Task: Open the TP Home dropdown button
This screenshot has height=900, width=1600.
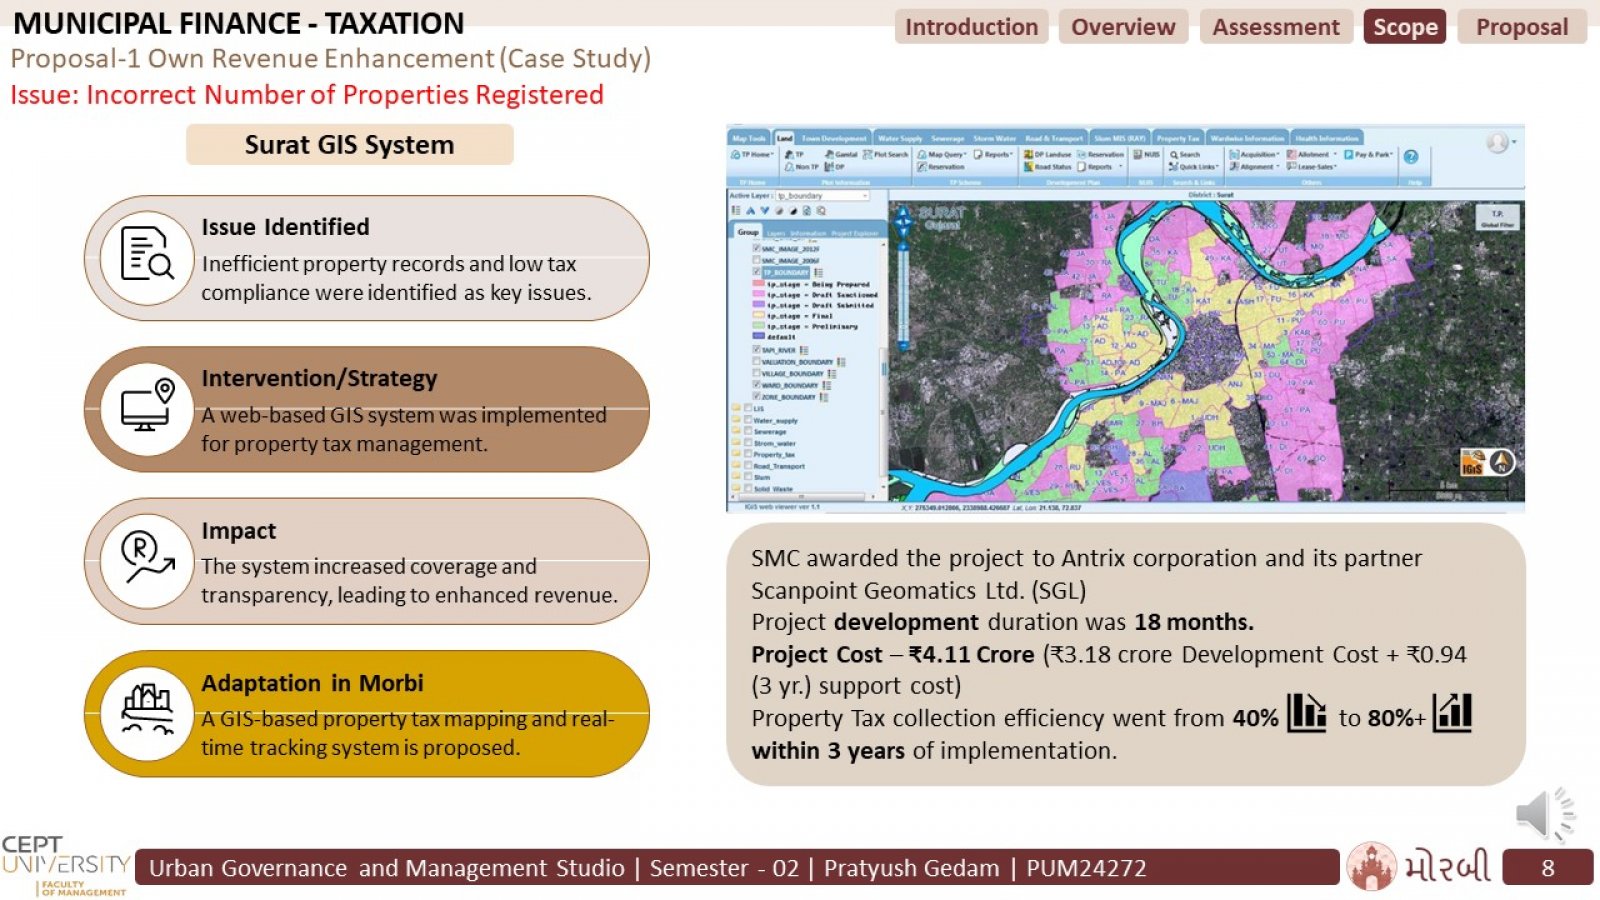Action: pos(752,155)
